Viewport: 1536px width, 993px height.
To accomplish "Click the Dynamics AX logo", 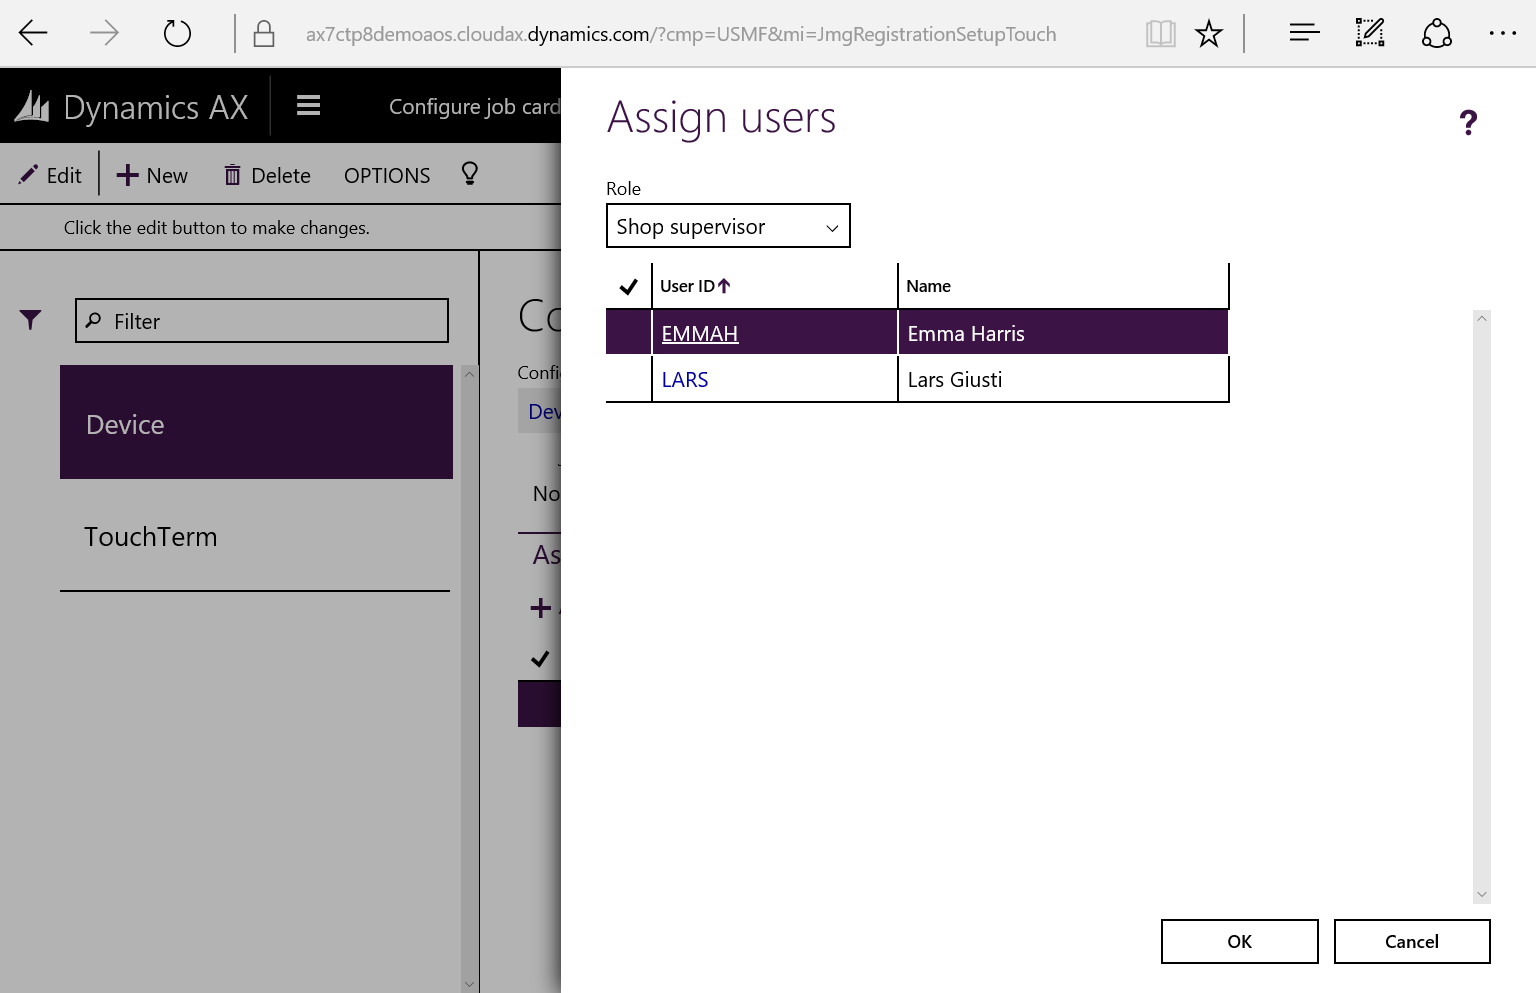I will pyautogui.click(x=131, y=107).
